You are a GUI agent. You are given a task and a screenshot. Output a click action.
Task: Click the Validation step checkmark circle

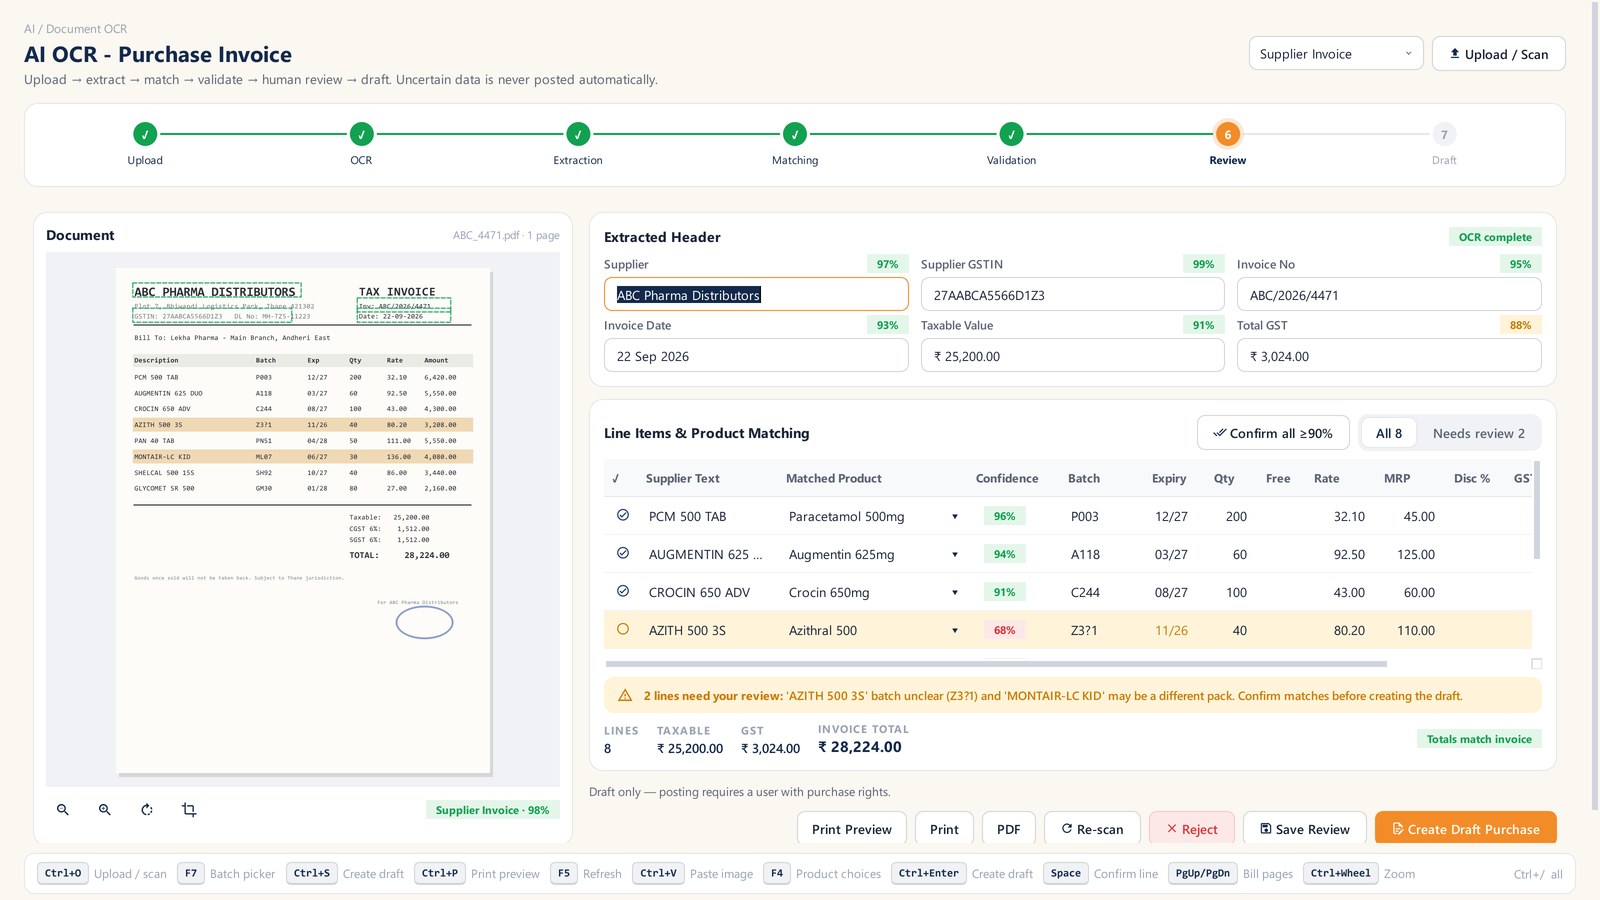click(x=1011, y=134)
